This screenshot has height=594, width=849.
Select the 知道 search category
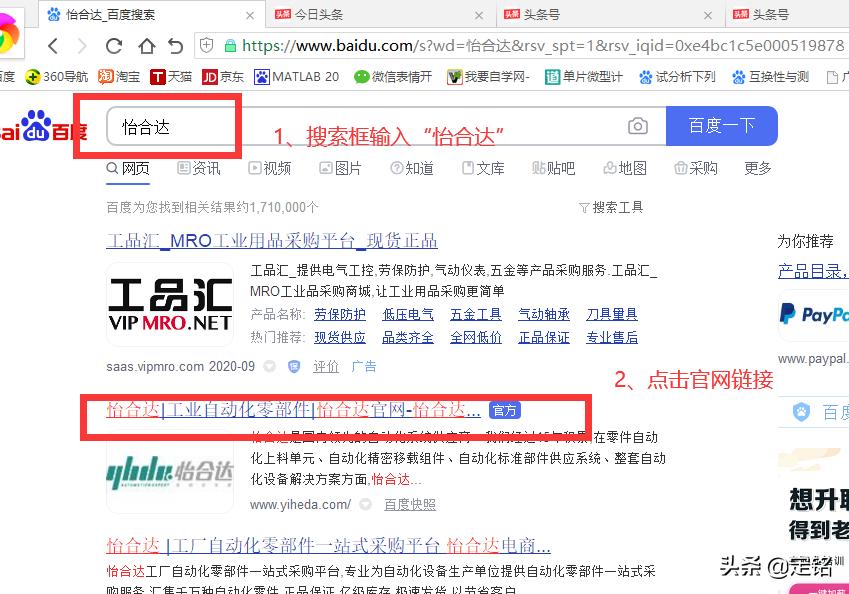[412, 168]
